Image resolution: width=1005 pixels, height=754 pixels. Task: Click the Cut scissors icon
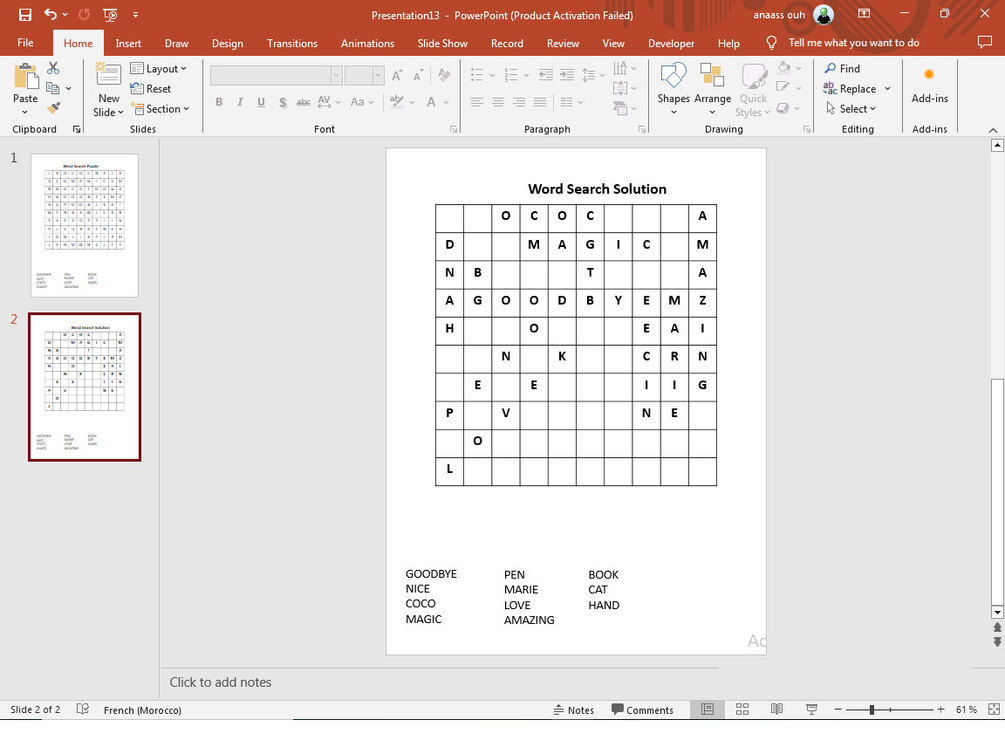click(53, 68)
